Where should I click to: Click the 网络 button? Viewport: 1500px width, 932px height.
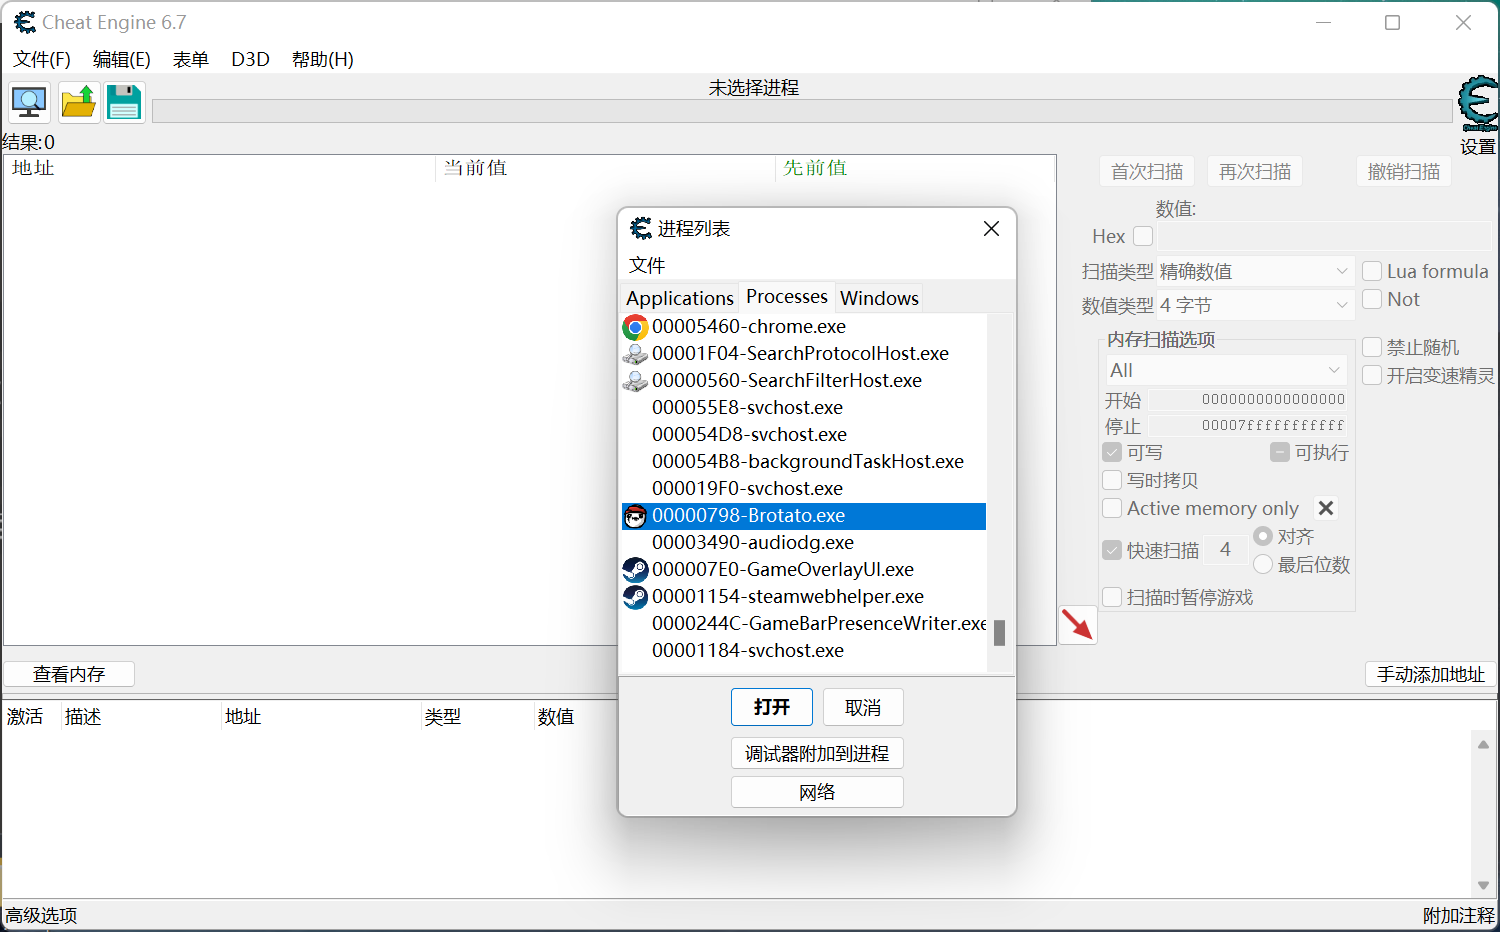[817, 792]
